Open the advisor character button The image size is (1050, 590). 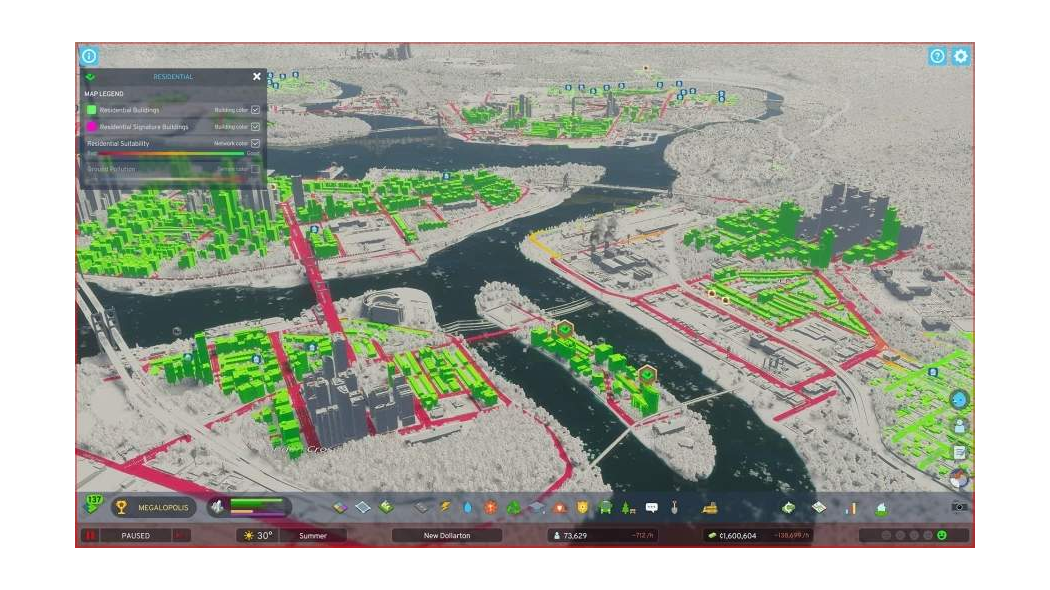click(960, 426)
